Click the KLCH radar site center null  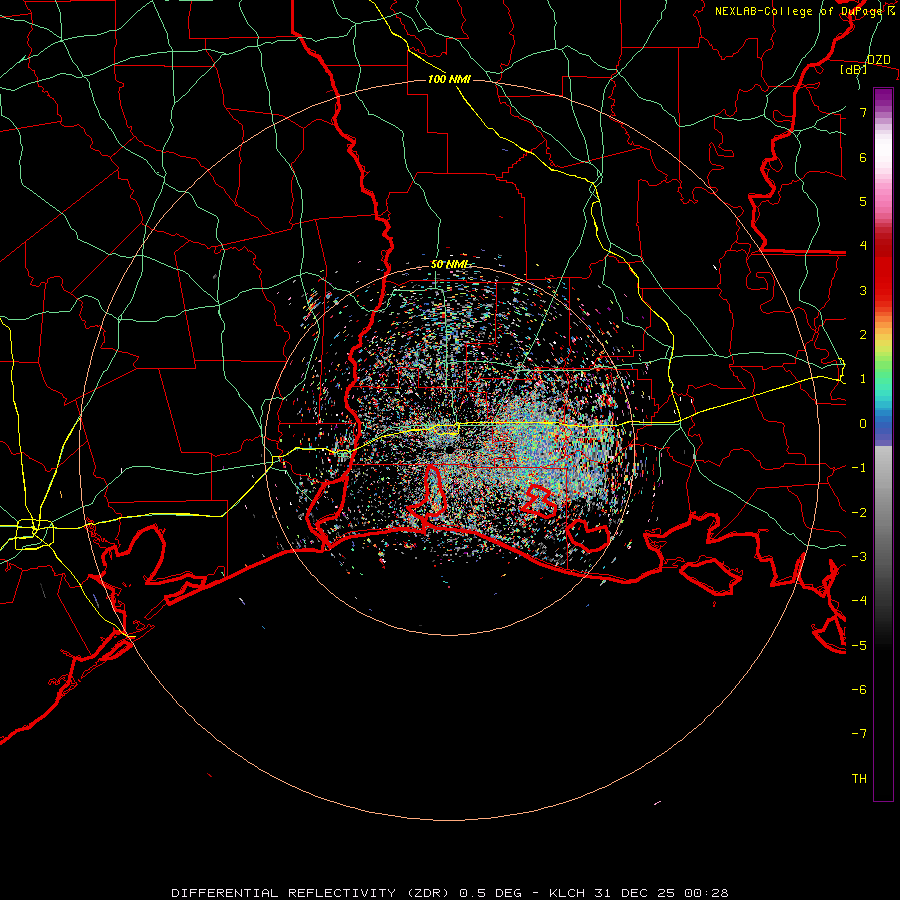(x=449, y=449)
